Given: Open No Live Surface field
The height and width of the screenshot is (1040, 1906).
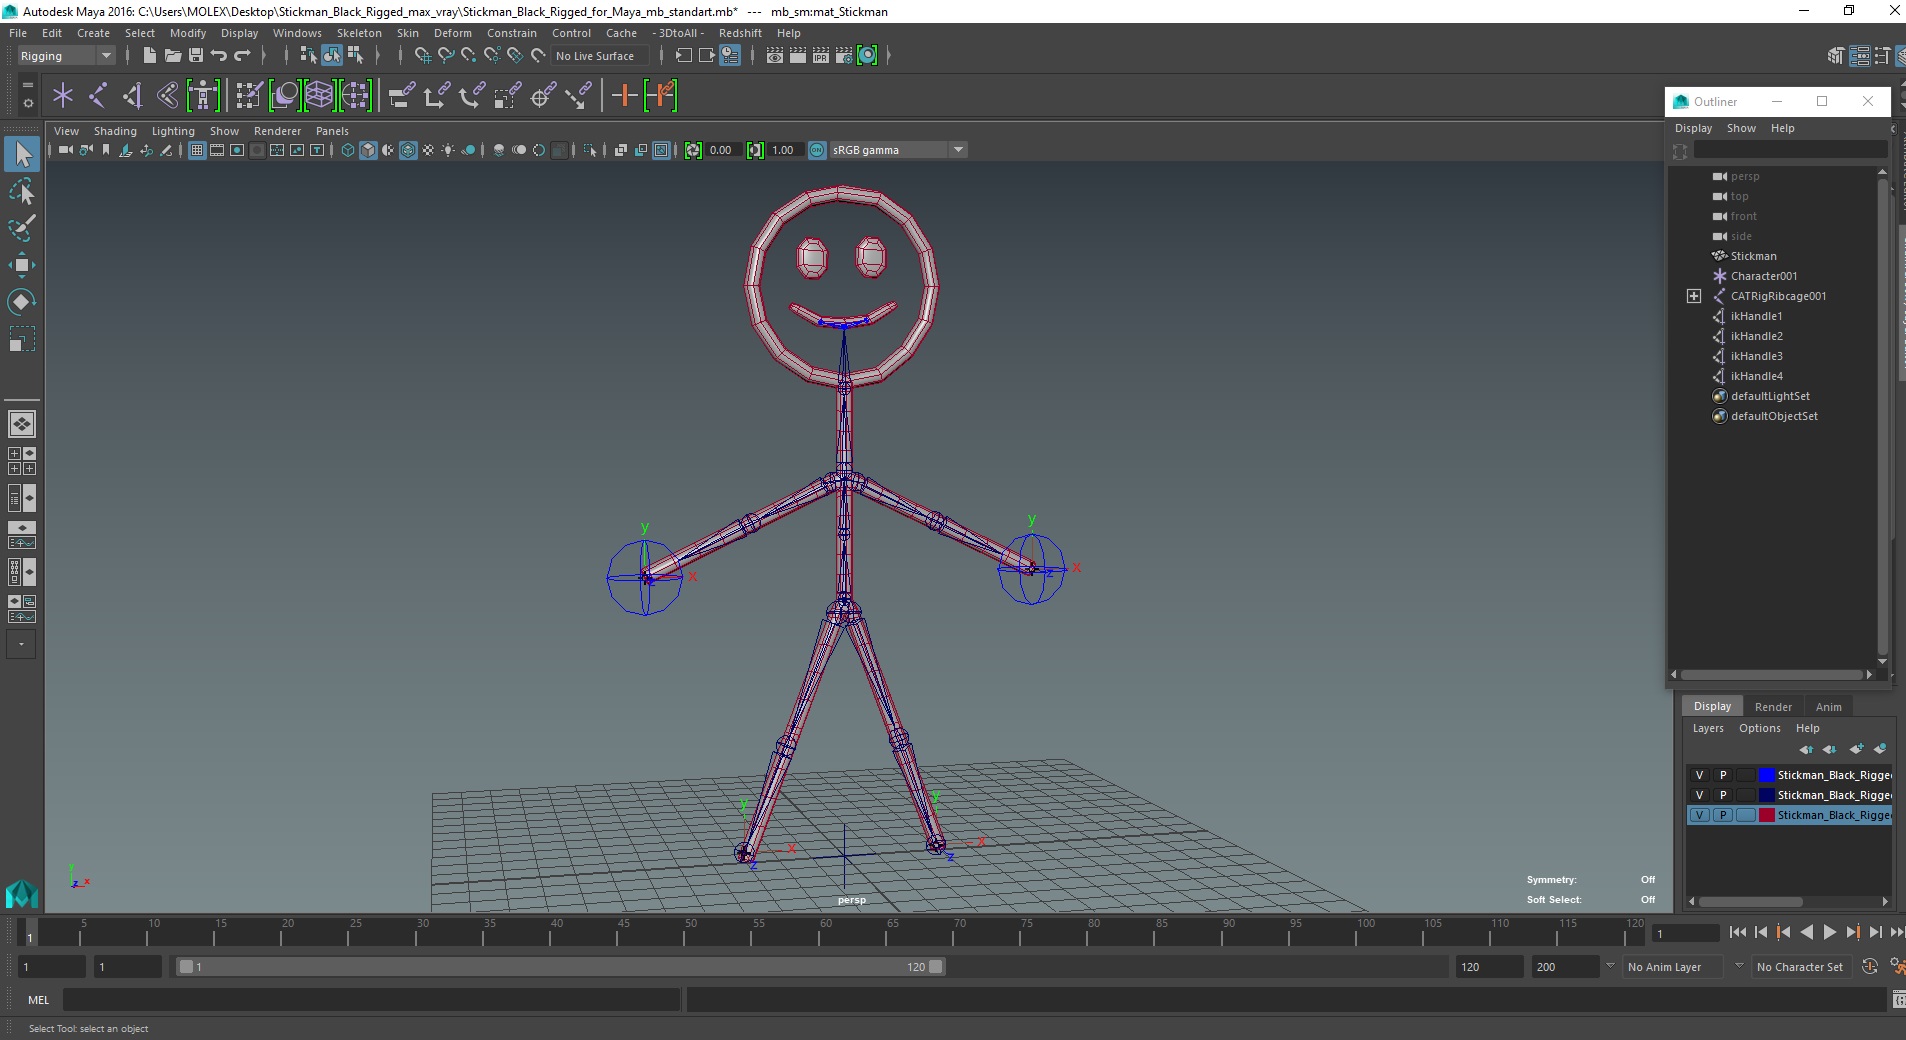Looking at the screenshot, I should coord(601,56).
